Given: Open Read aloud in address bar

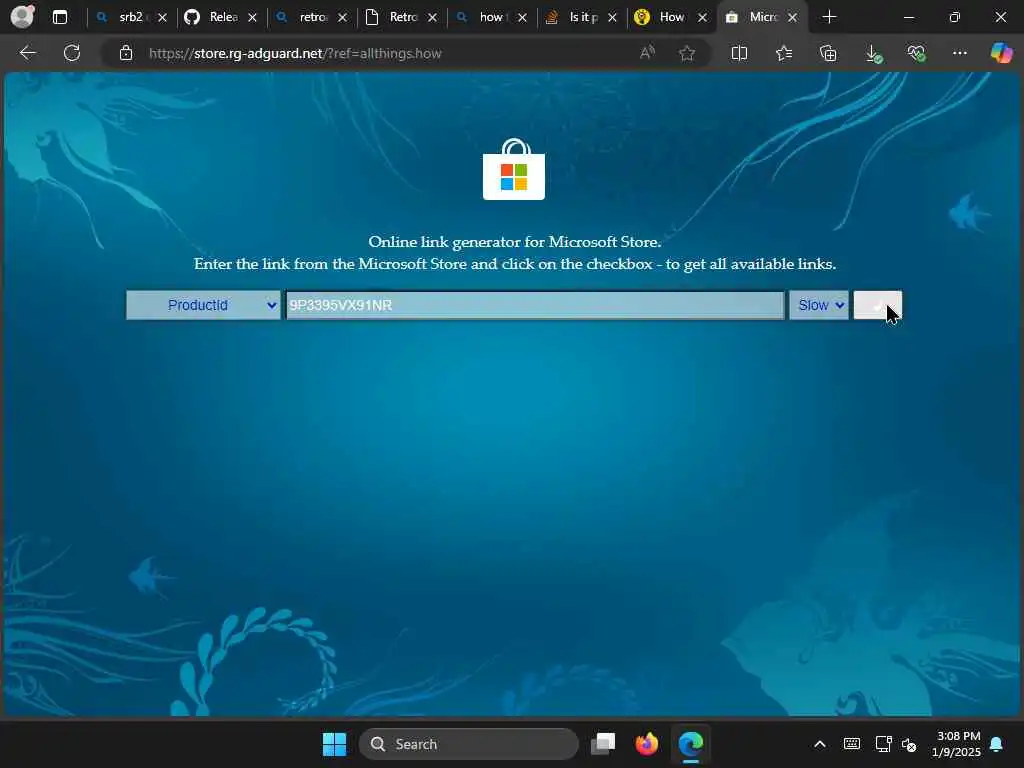Looking at the screenshot, I should 647,53.
